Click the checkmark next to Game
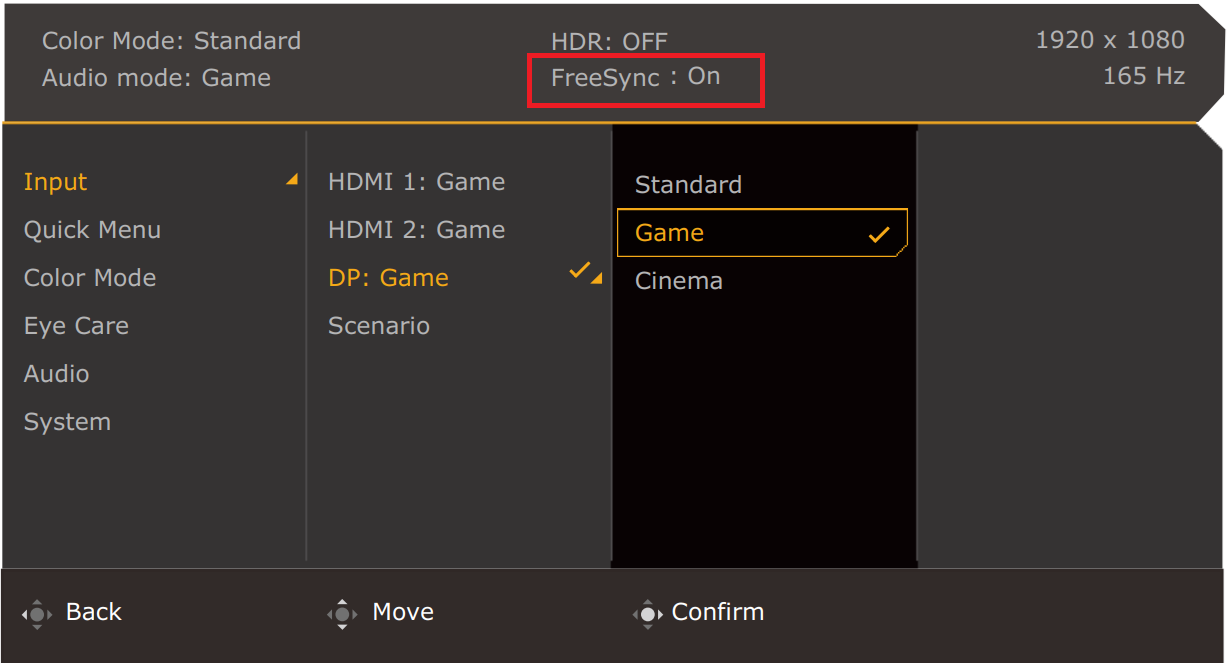Viewport: 1228px width, 663px height. click(x=879, y=235)
